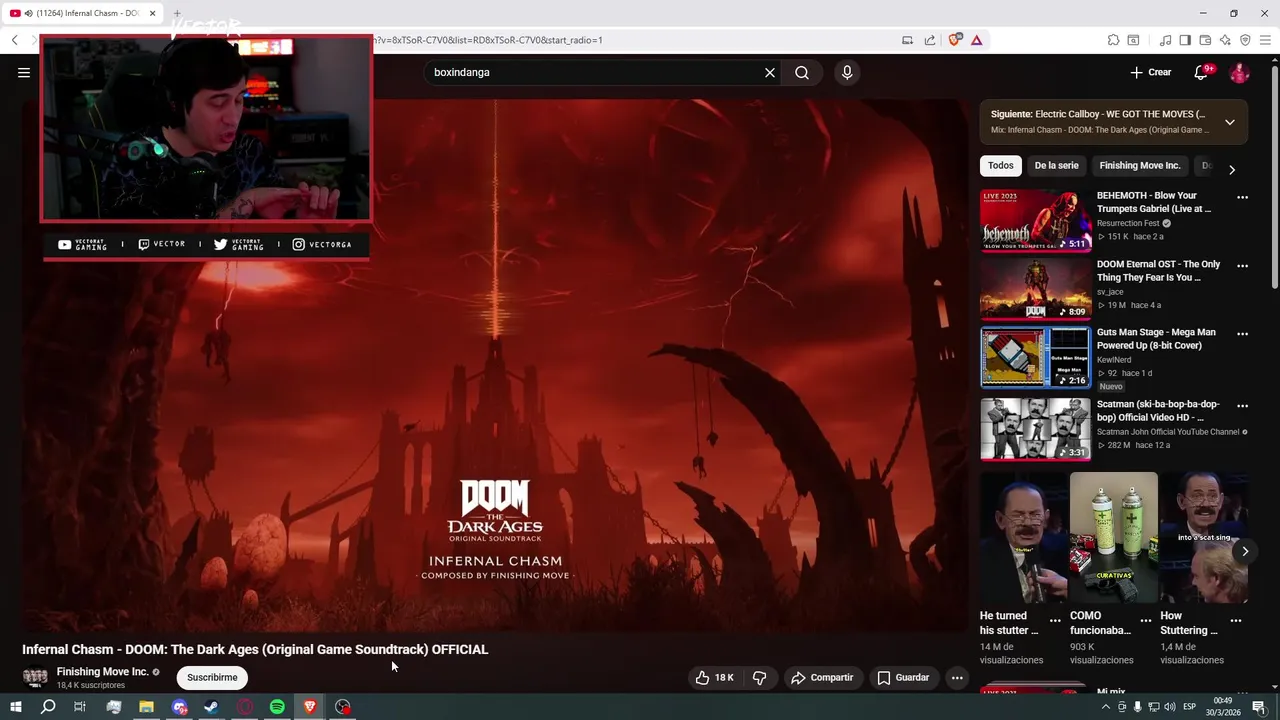Viewport: 1280px width, 720px height.
Task: Click the Brave Rewards triangle icon
Action: [976, 40]
